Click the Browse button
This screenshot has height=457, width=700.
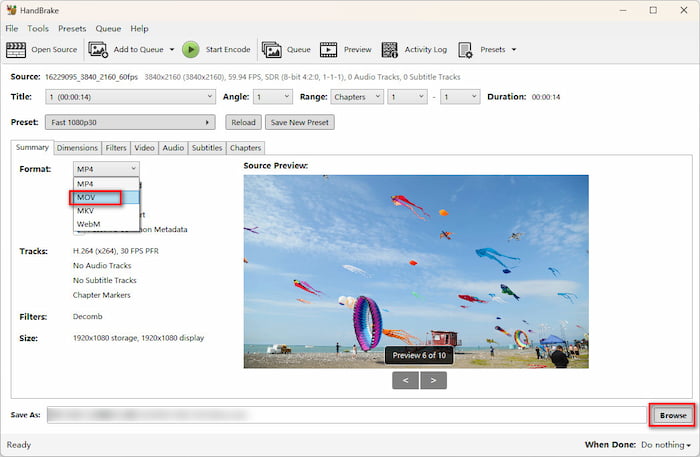click(673, 415)
